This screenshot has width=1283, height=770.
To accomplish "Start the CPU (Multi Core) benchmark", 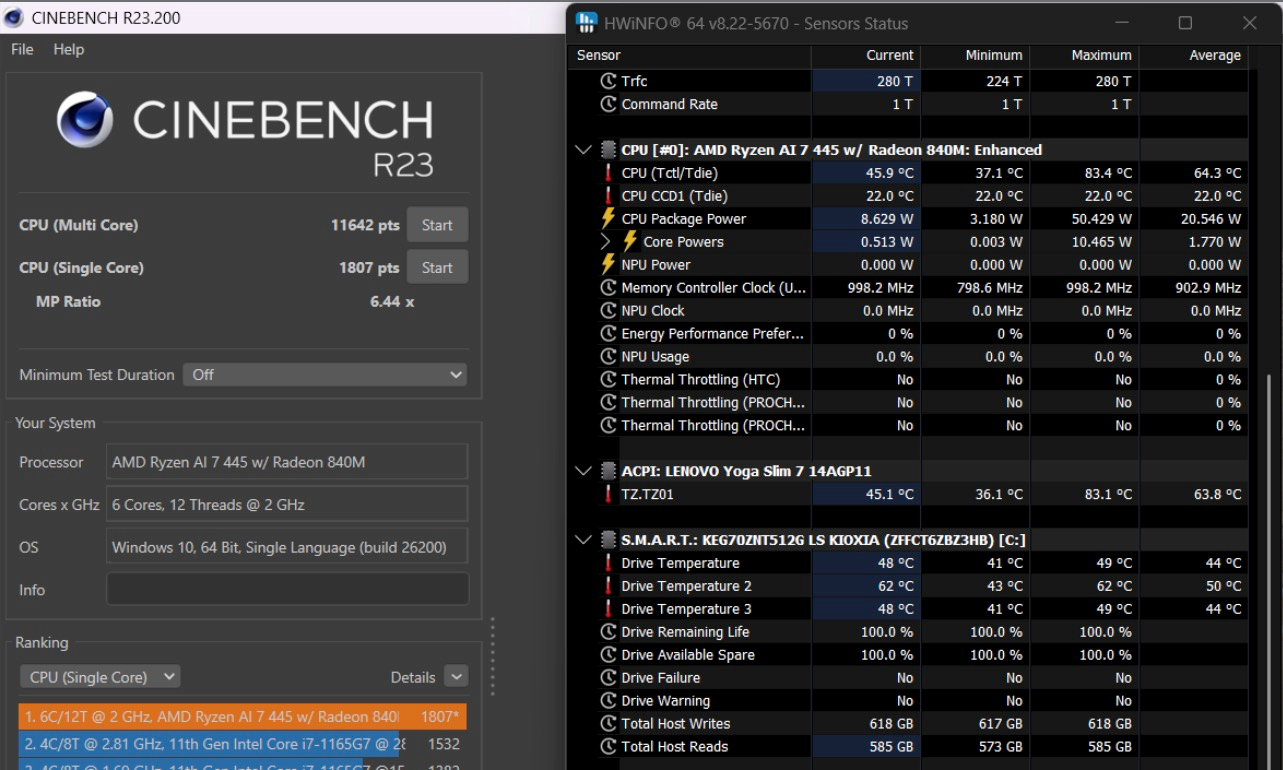I will click(437, 225).
